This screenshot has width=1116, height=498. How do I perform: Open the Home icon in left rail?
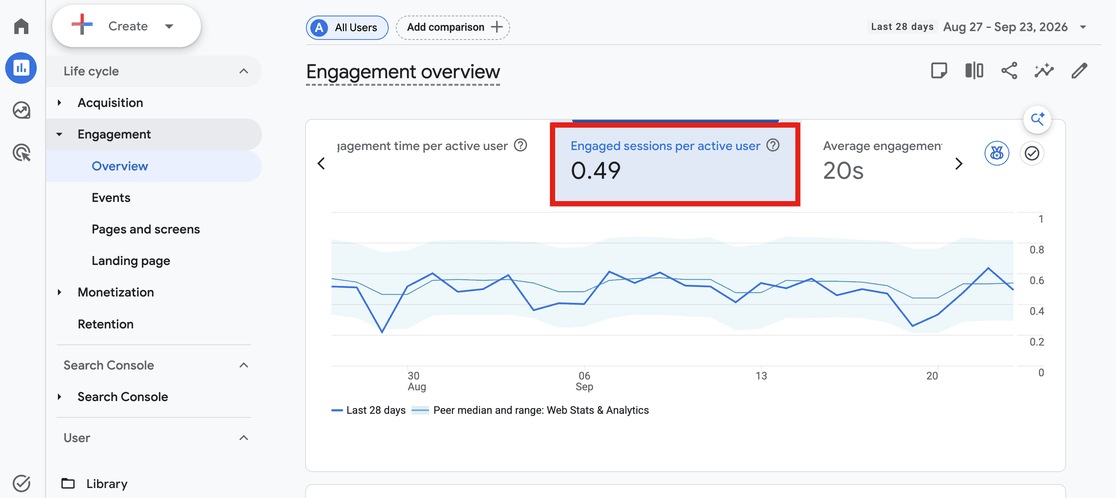click(x=21, y=27)
